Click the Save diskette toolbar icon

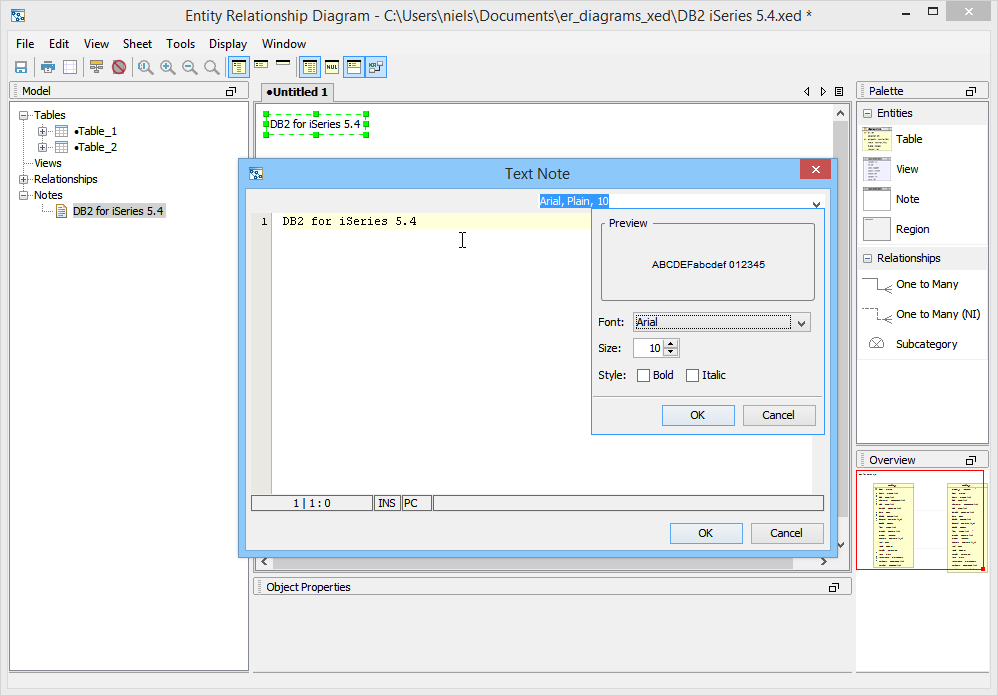pos(21,67)
